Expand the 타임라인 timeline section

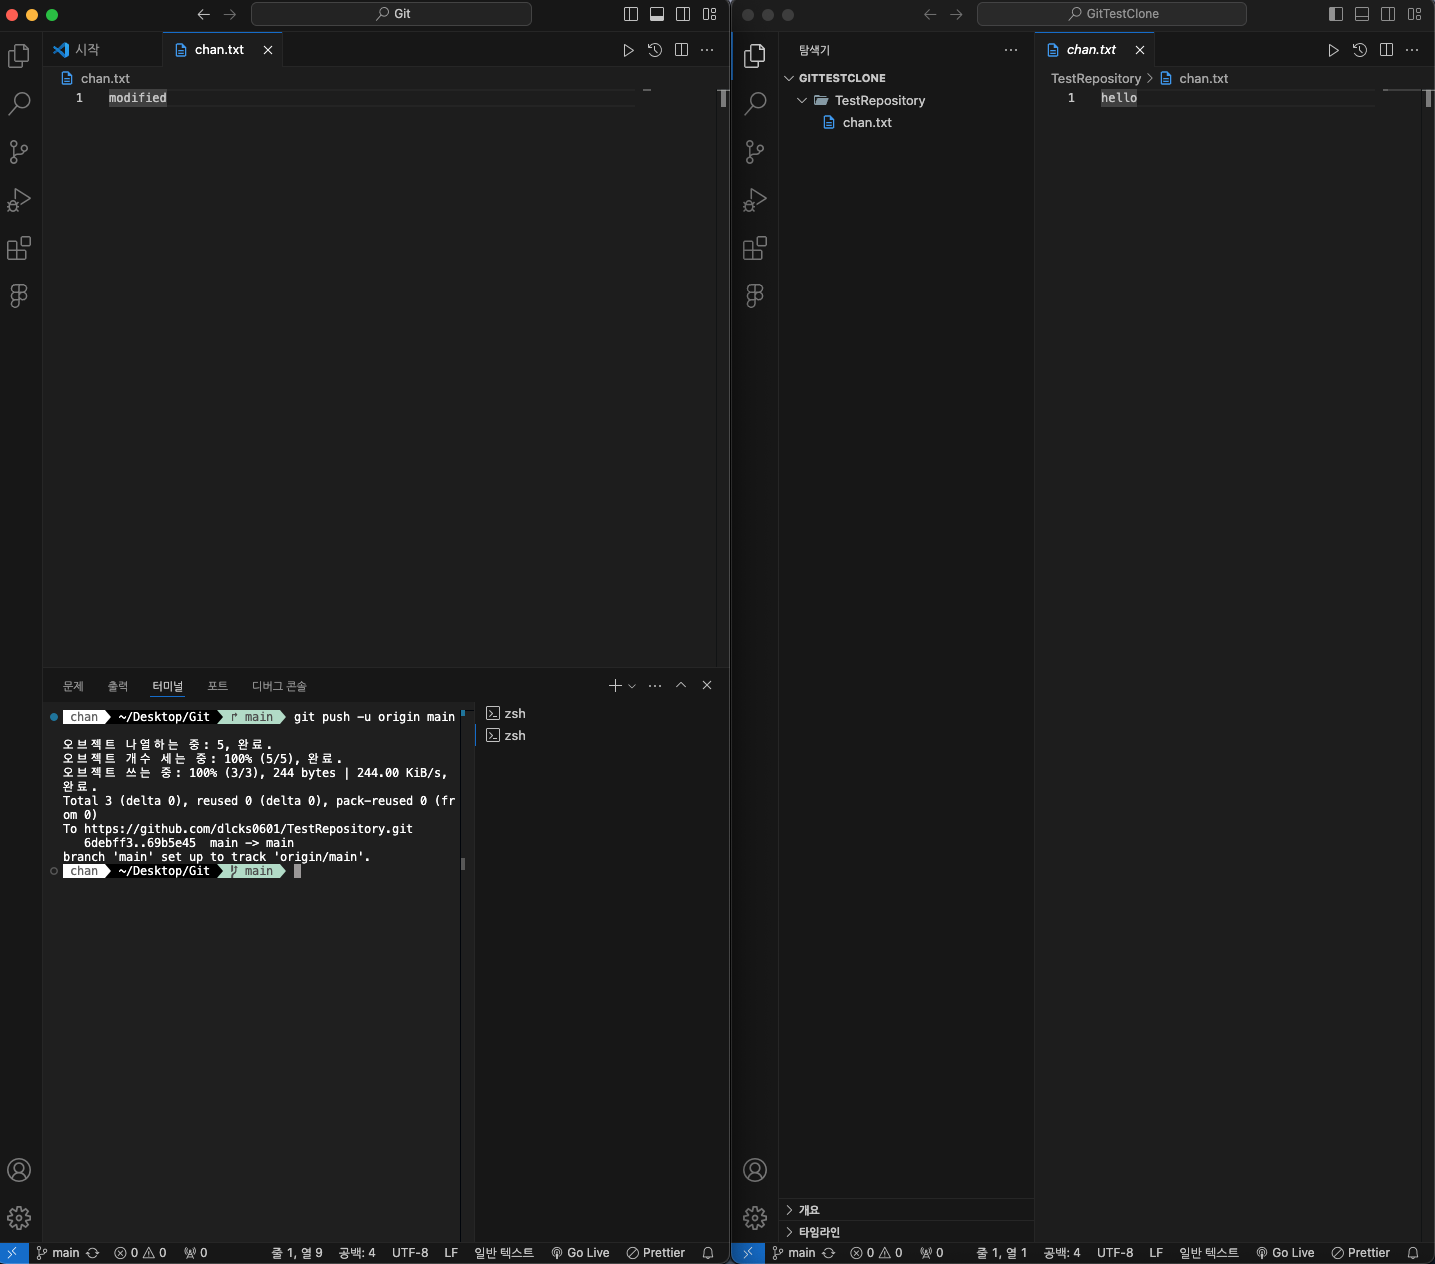point(906,1232)
